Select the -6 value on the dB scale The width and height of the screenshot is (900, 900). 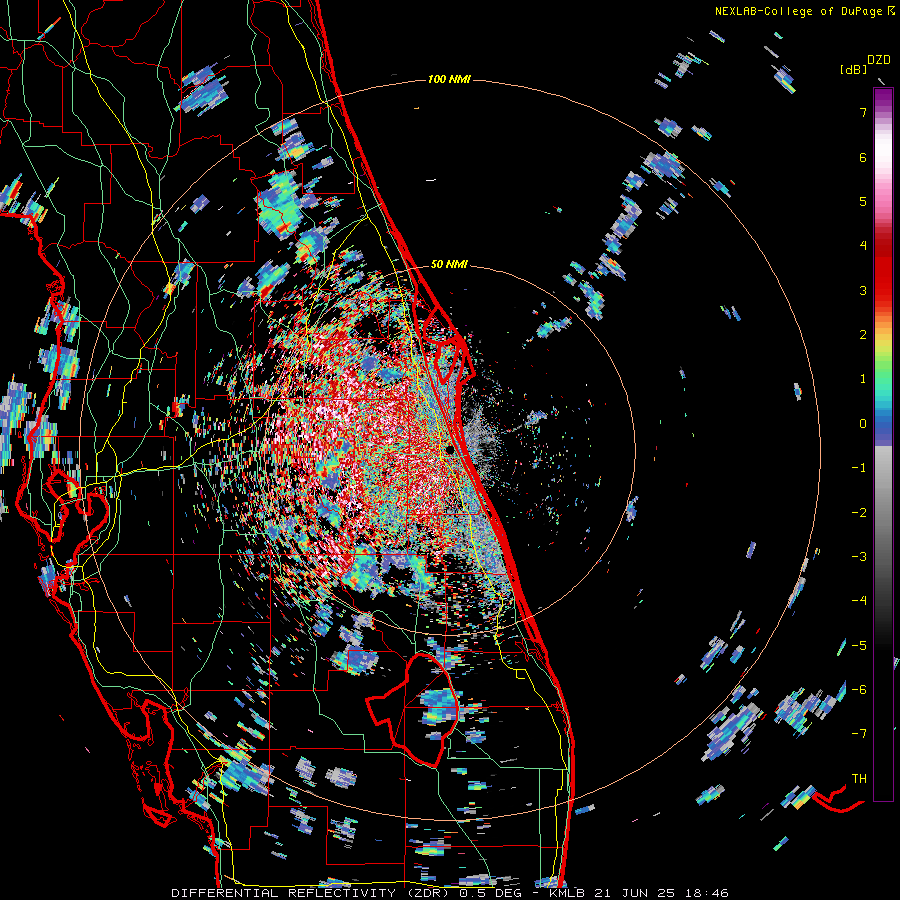859,689
